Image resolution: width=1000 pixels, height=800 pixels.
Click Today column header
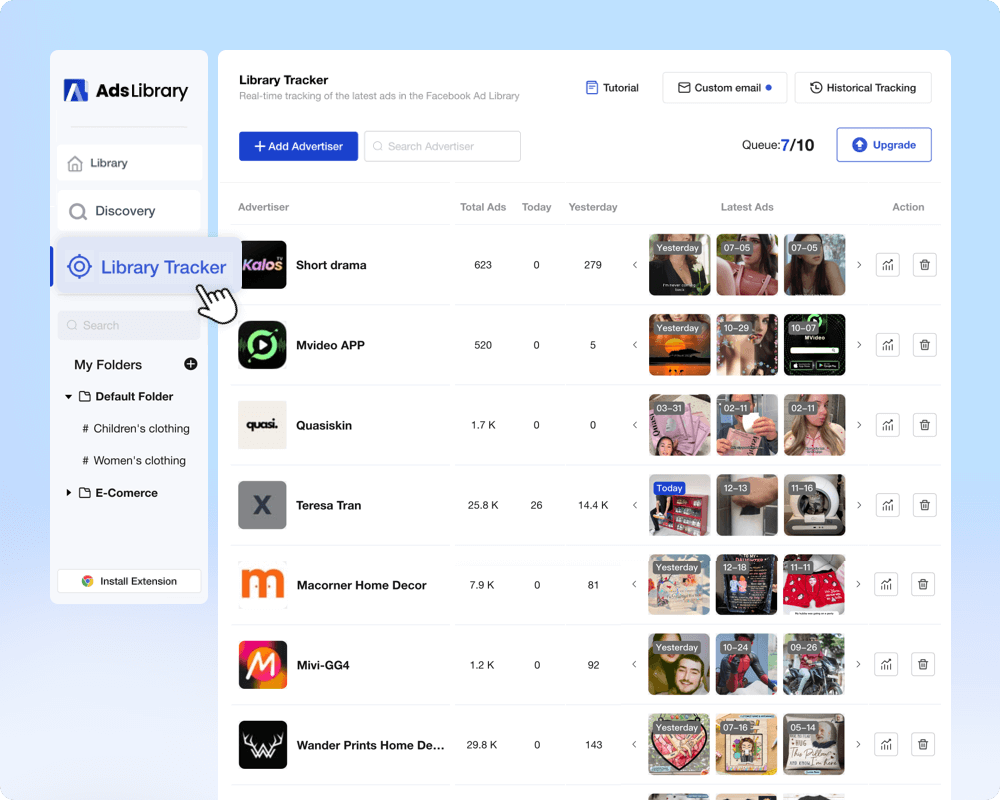coord(536,207)
